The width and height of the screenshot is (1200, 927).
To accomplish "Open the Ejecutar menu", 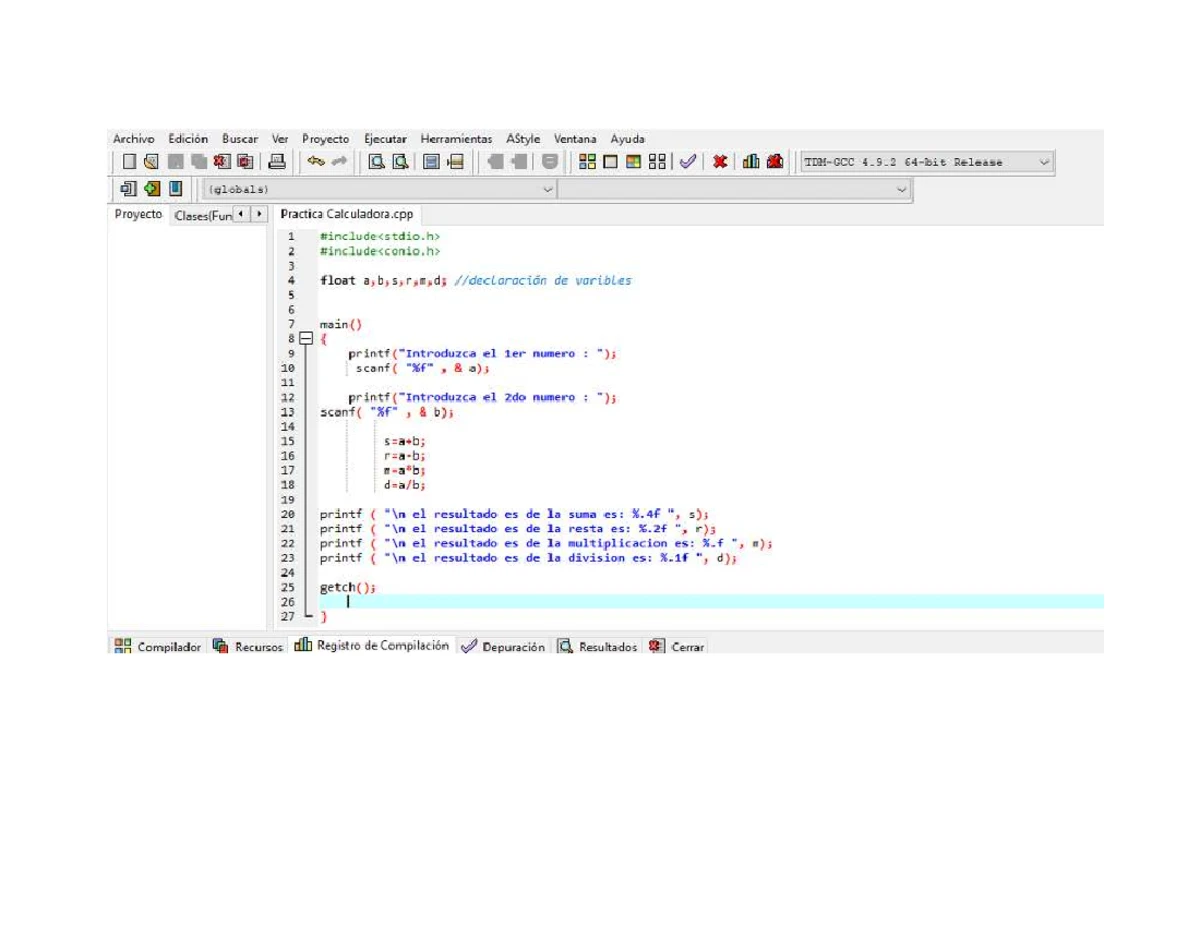I will tap(385, 139).
